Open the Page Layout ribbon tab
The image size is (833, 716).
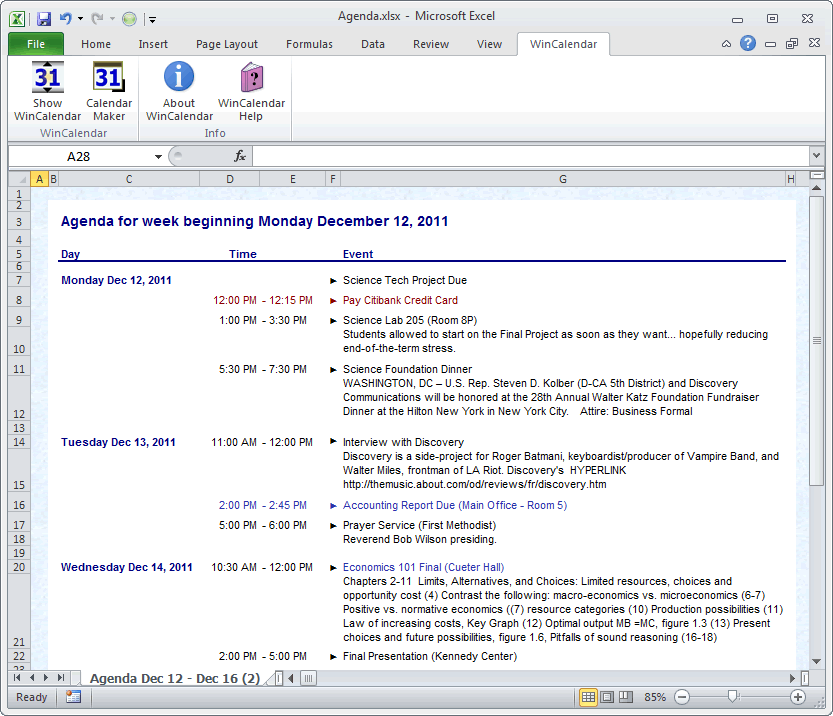[x=227, y=44]
